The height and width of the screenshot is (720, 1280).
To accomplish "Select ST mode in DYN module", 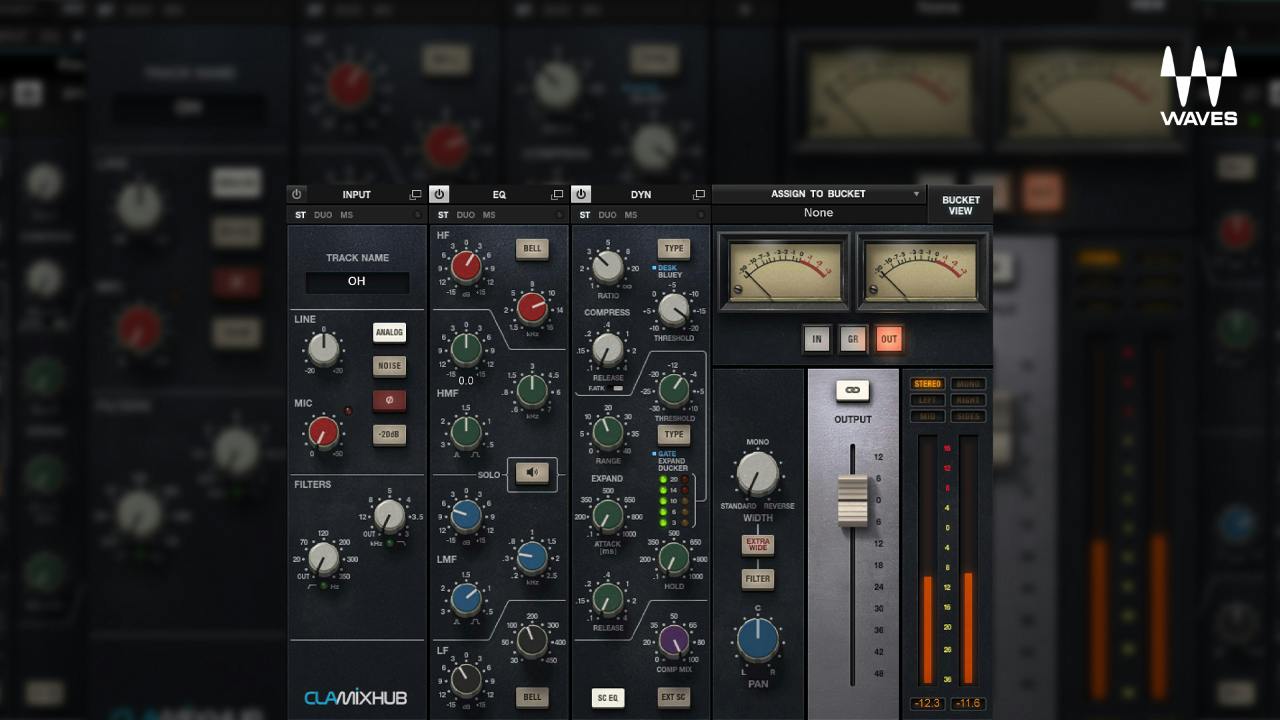I will point(585,215).
